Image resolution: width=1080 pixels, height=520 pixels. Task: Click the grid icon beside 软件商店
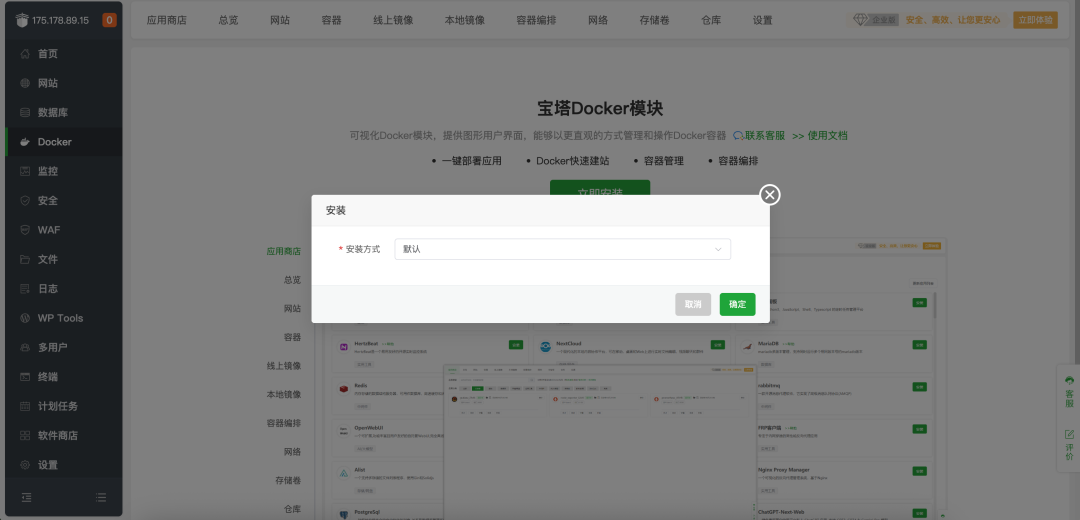(x=25, y=435)
